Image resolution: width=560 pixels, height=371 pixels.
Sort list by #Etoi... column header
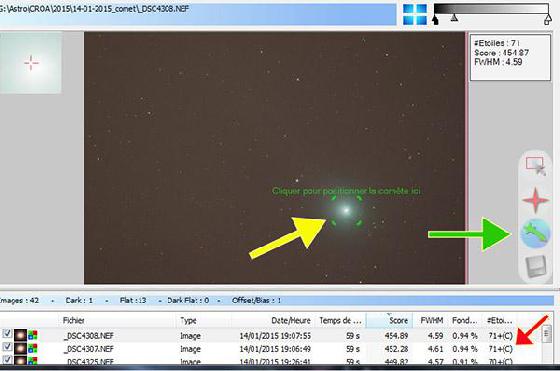[500, 321]
